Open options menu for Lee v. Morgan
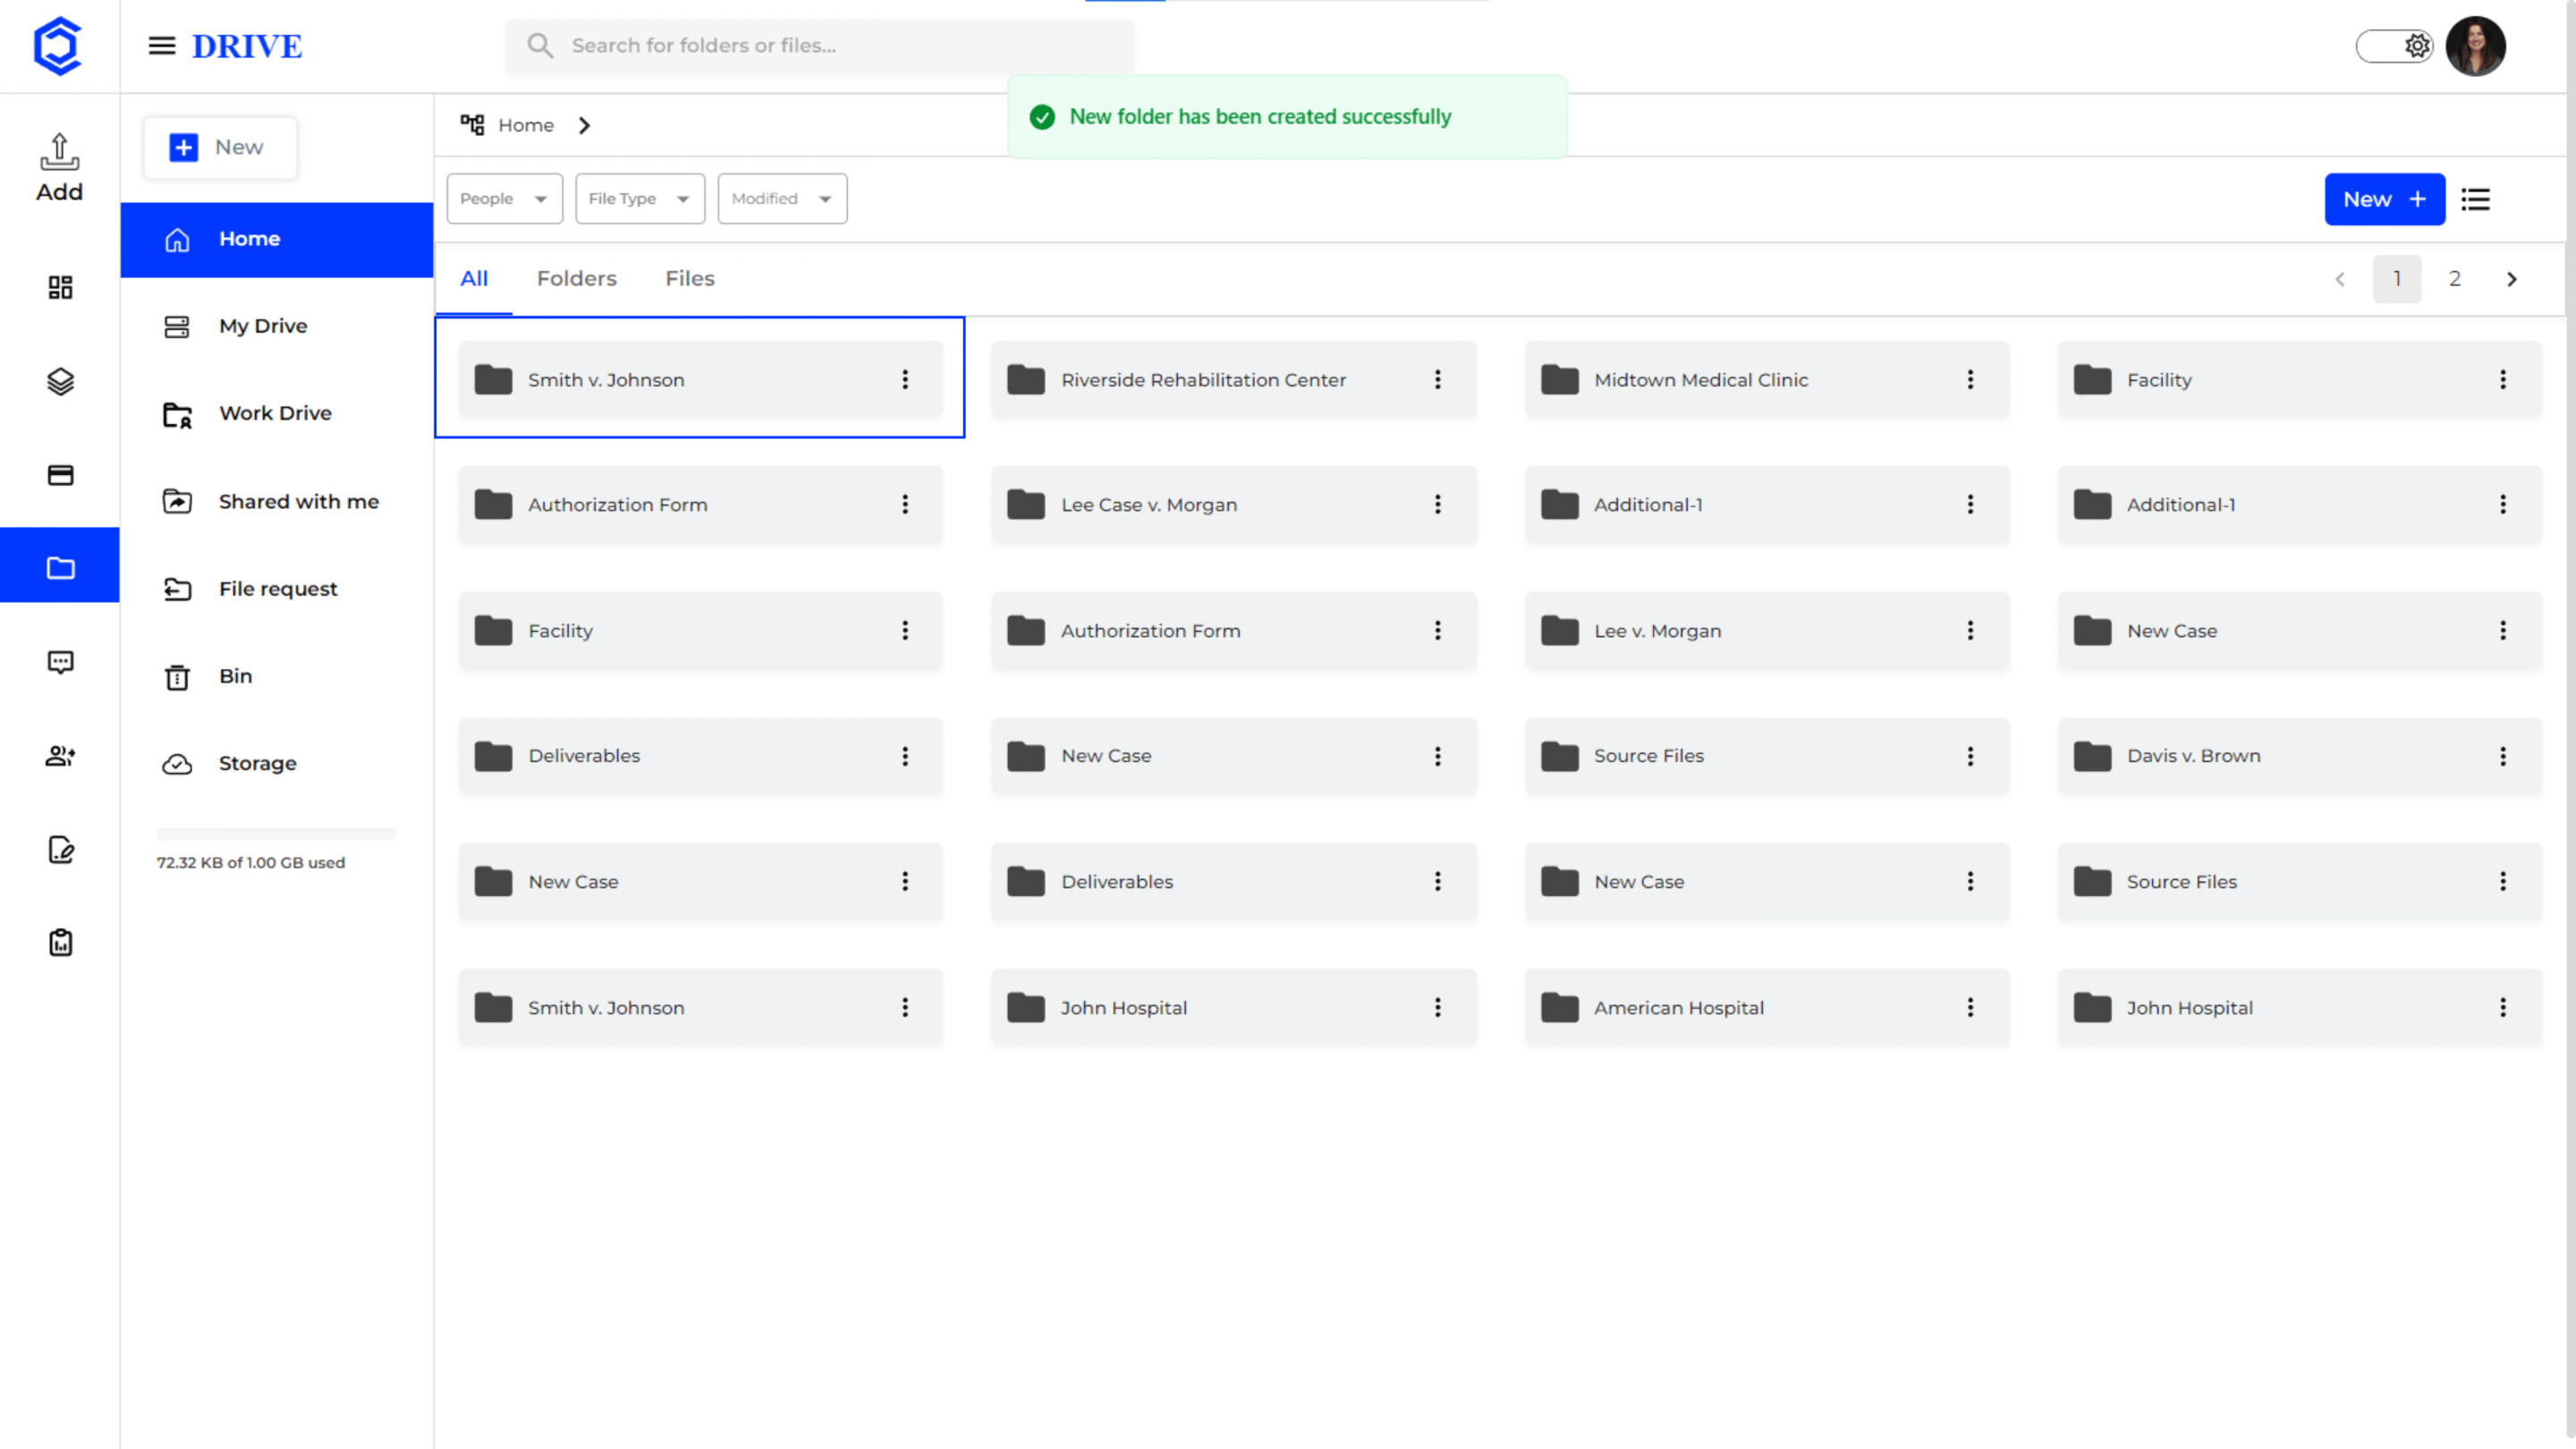 point(1970,630)
